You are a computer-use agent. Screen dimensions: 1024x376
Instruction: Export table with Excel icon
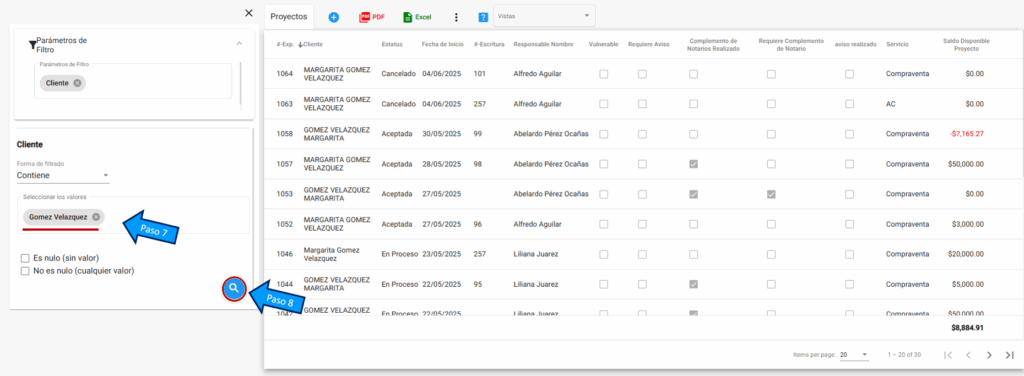click(417, 17)
